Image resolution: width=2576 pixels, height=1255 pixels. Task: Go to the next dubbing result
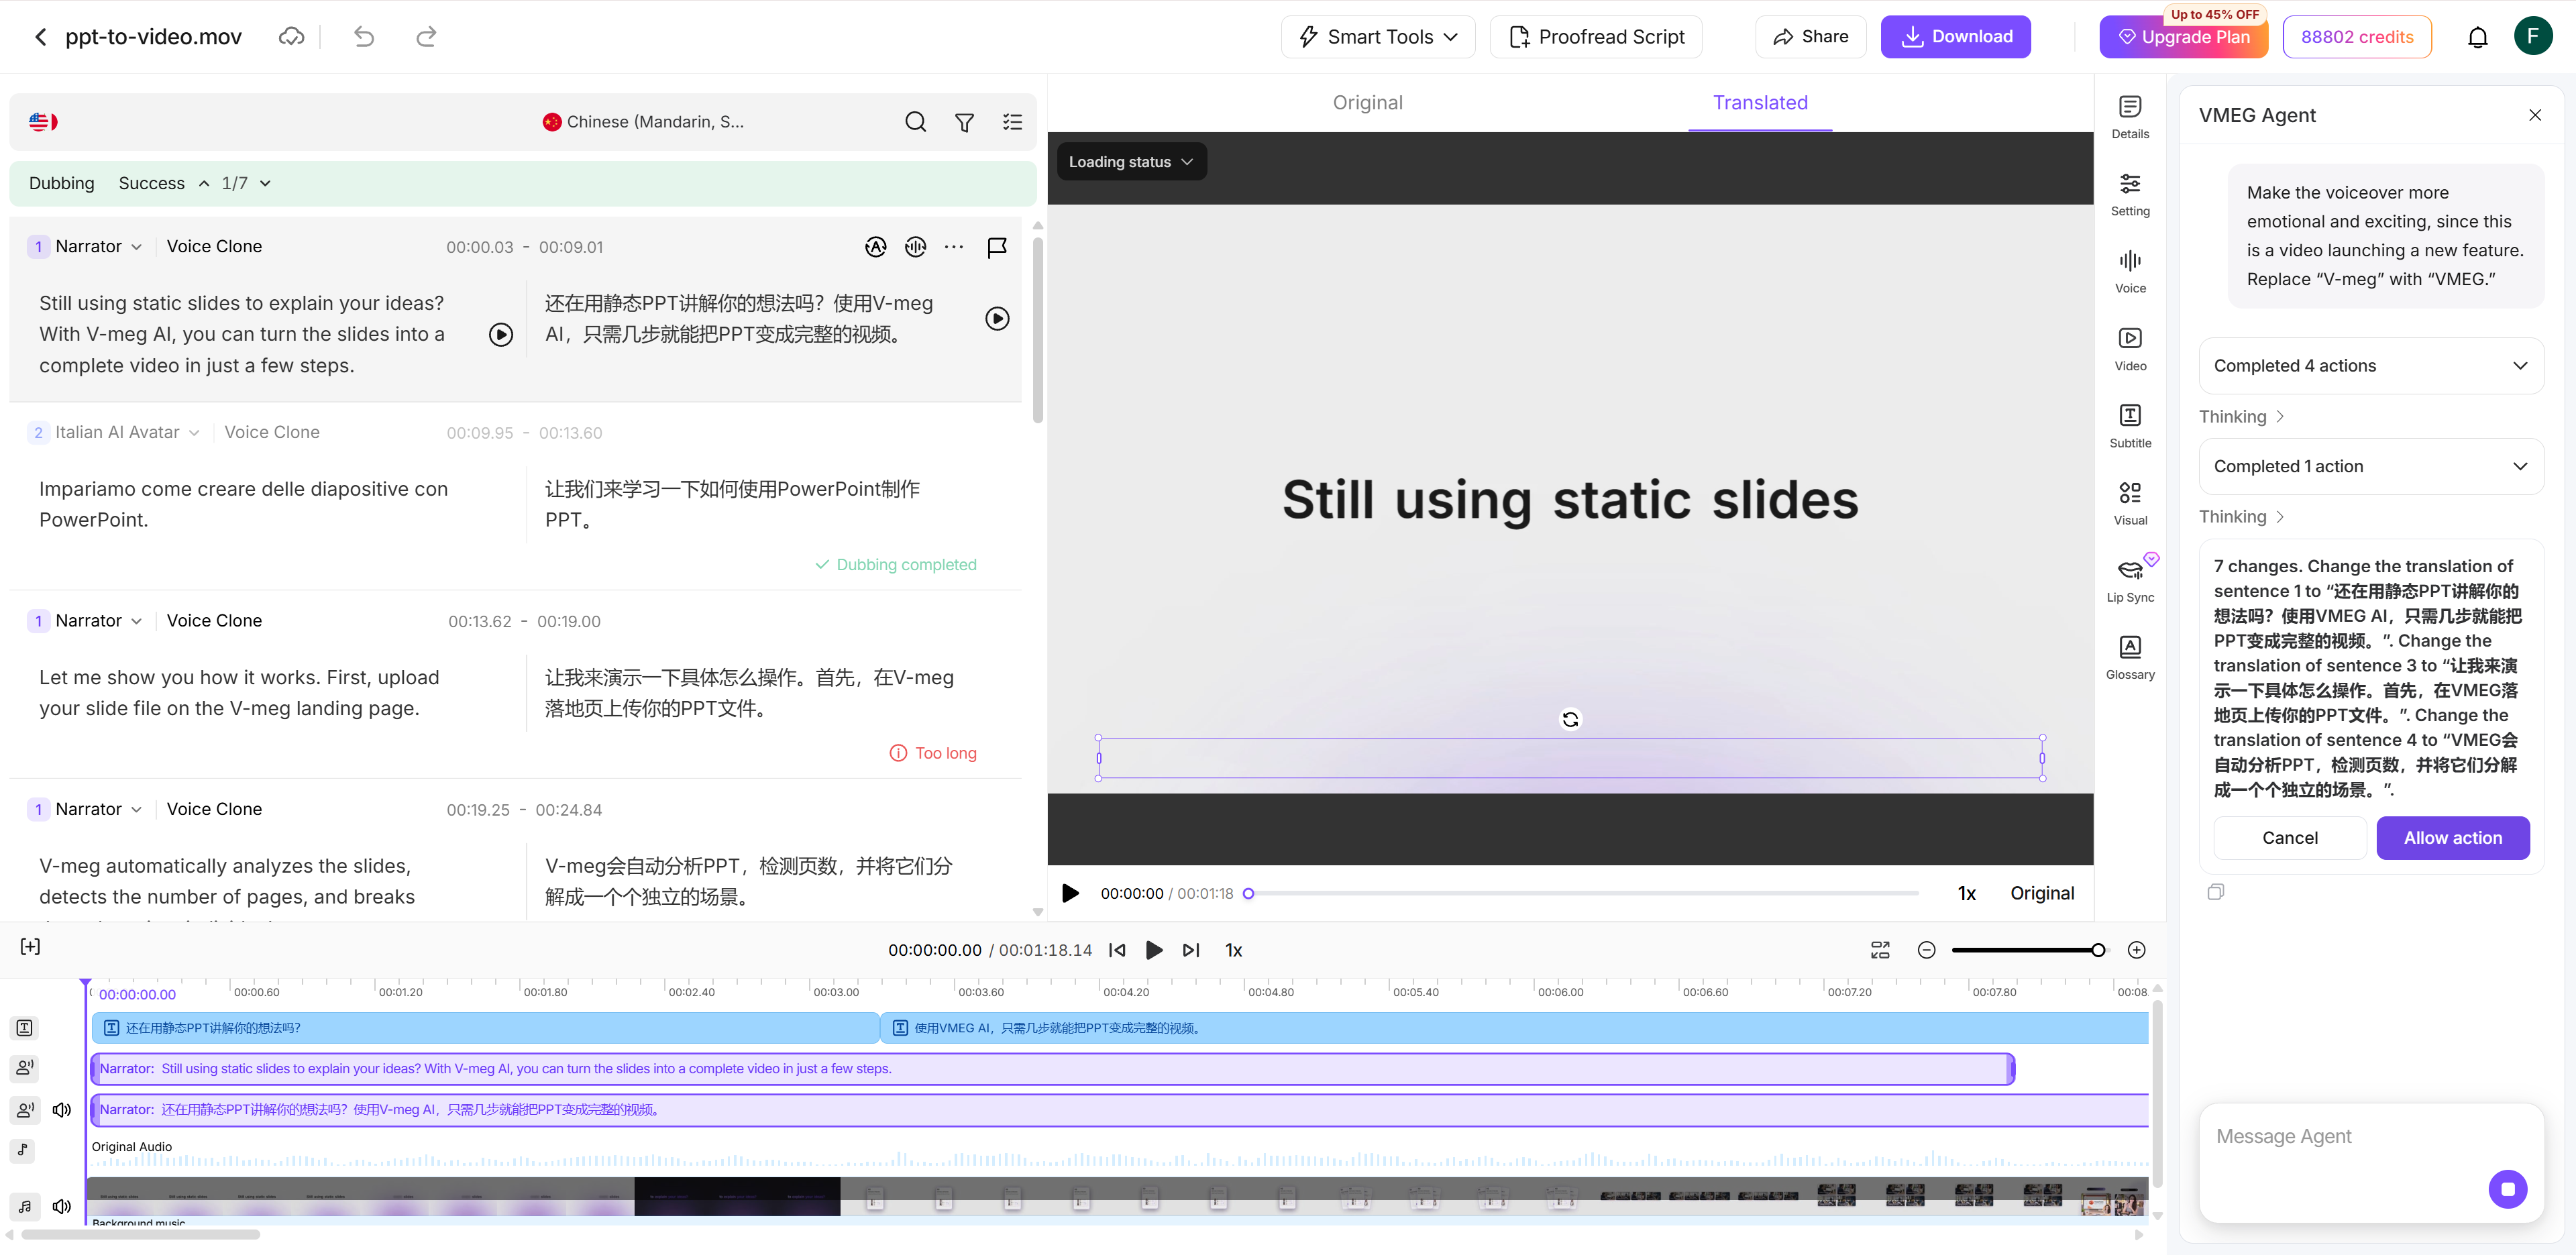(265, 183)
